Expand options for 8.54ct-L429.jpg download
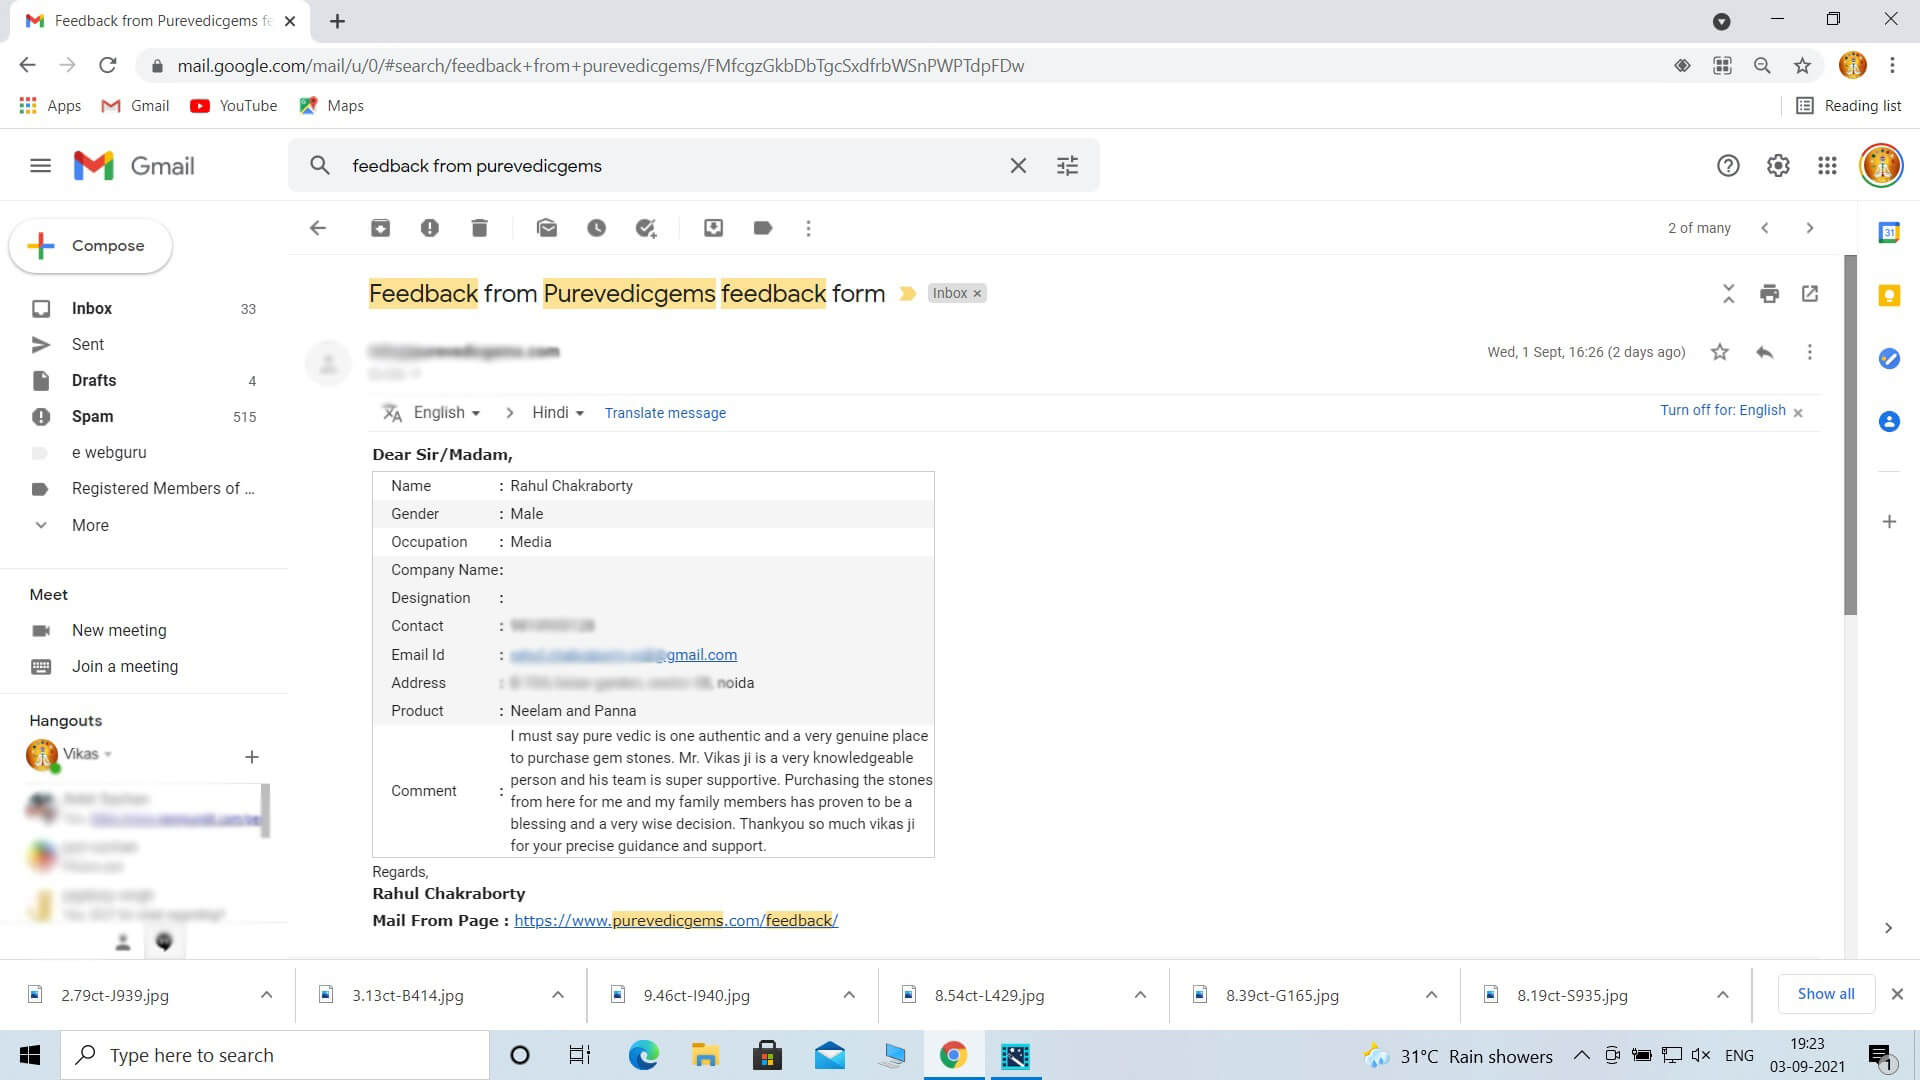The height and width of the screenshot is (1080, 1920). (x=1140, y=995)
